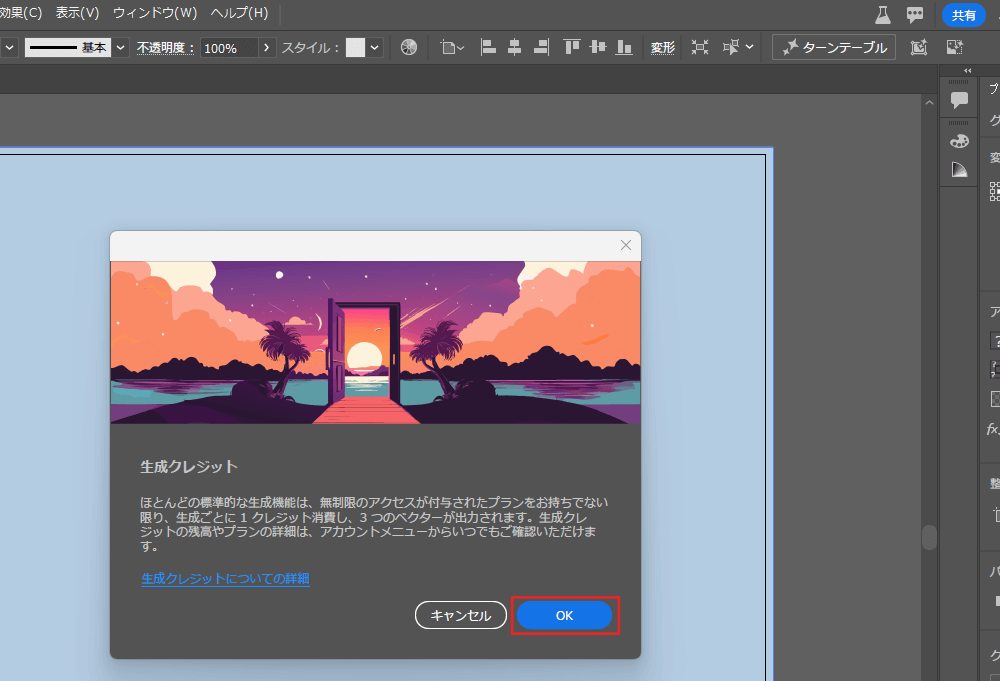This screenshot has width=1000, height=681.
Task: Expand the stroke profile 基本 dropdown
Action: (121, 47)
